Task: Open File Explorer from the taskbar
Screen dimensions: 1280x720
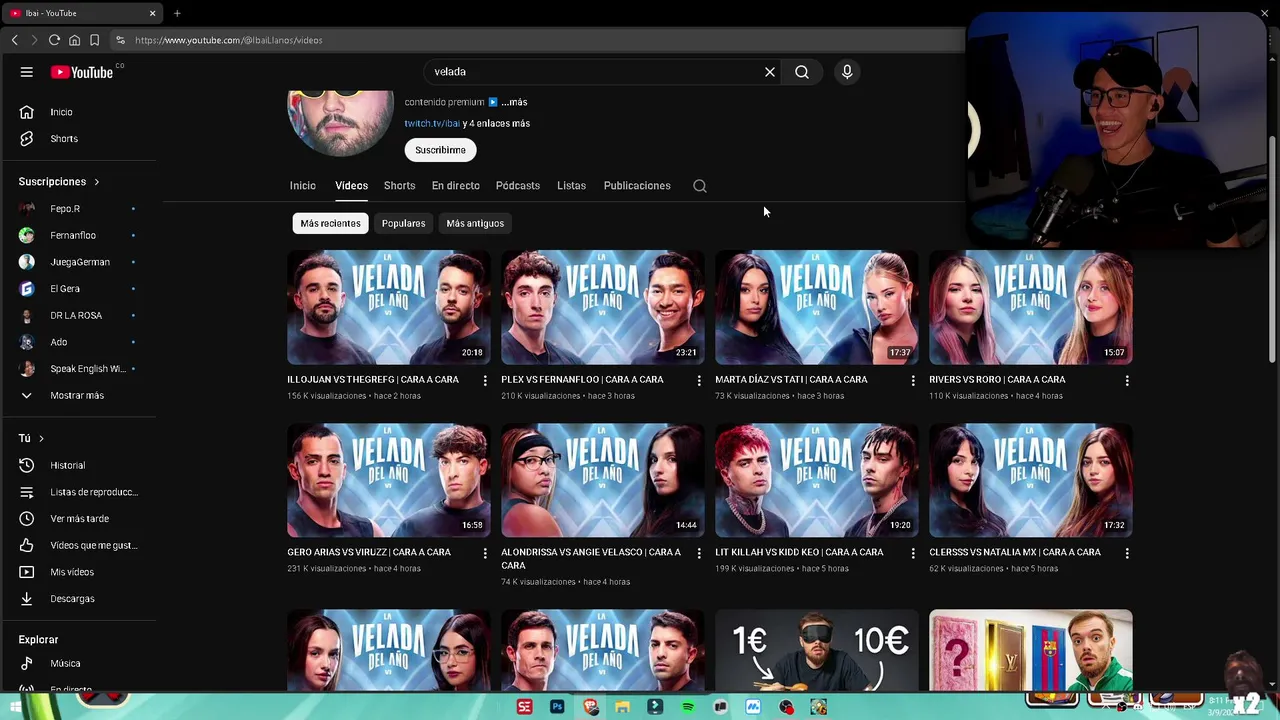Action: tap(622, 707)
